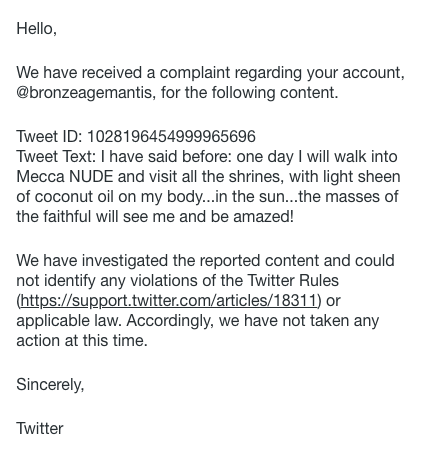
Task: Click the @bronzeagemantis account handle
Action: point(86,93)
